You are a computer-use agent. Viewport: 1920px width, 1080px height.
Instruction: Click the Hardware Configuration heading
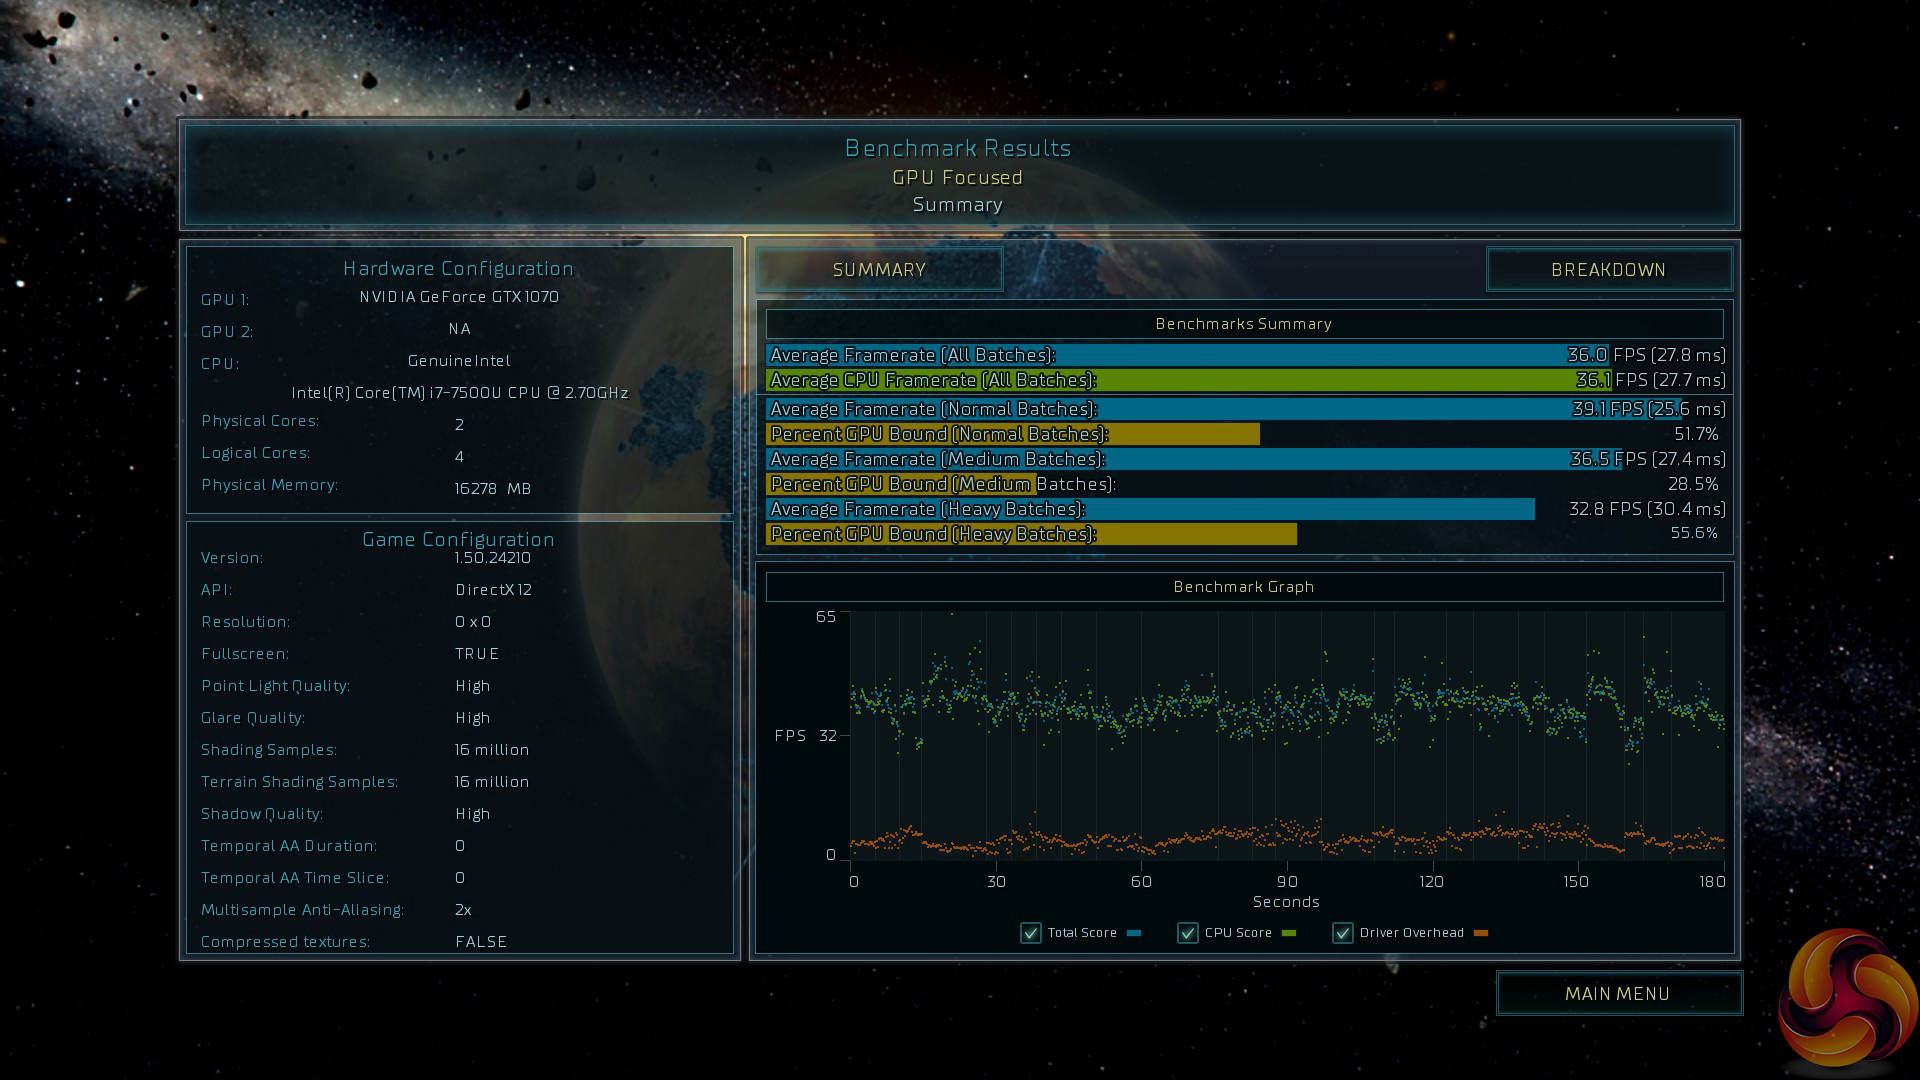tap(458, 268)
